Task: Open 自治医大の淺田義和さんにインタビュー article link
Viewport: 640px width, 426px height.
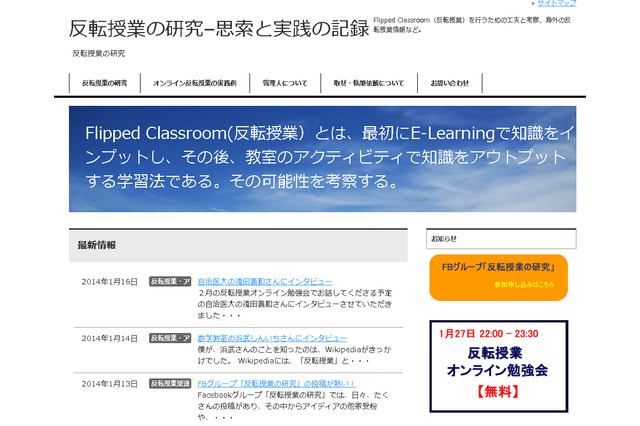Action: (265, 282)
